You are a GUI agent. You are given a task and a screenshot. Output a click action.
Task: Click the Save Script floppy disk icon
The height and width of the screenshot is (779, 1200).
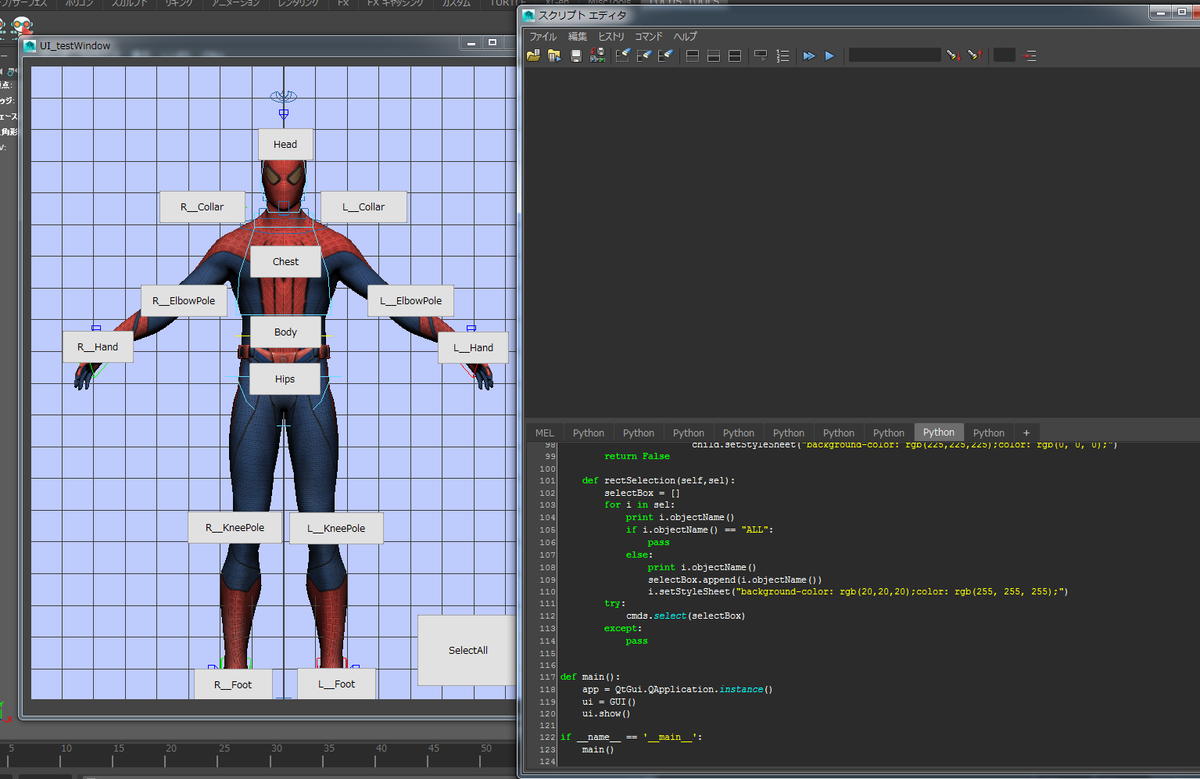click(x=576, y=56)
